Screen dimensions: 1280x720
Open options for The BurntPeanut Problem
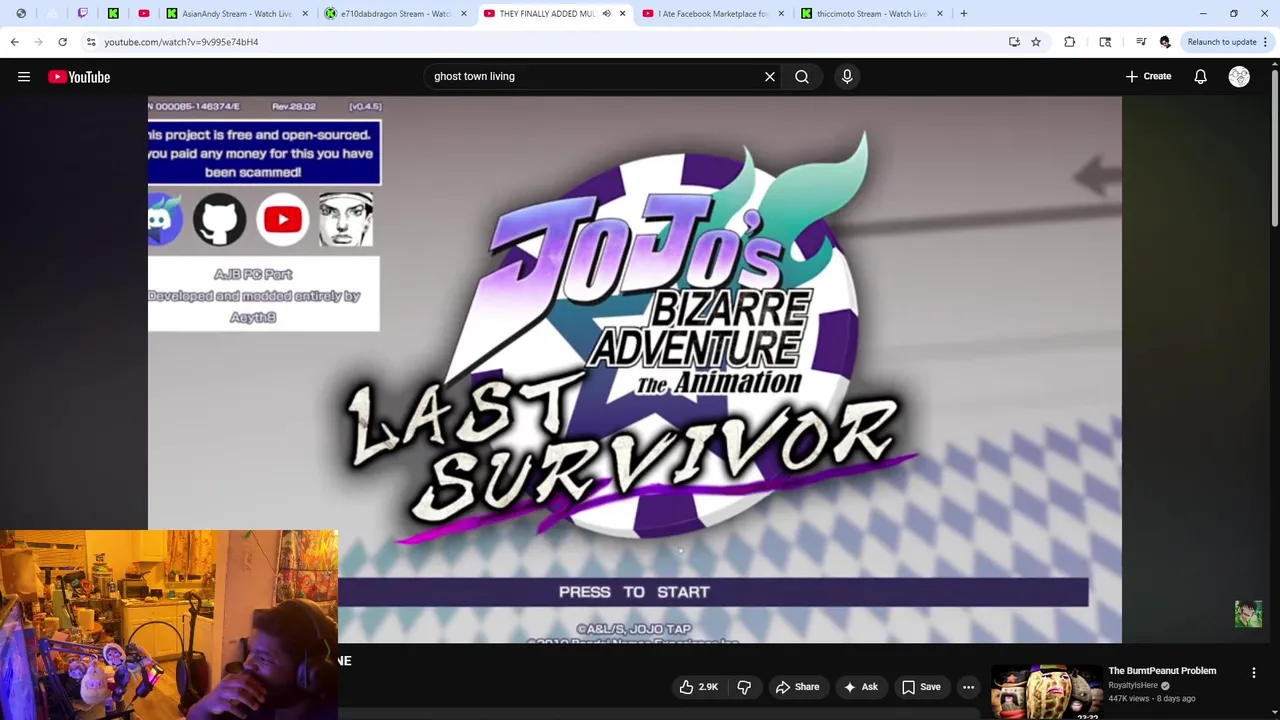(x=1253, y=673)
